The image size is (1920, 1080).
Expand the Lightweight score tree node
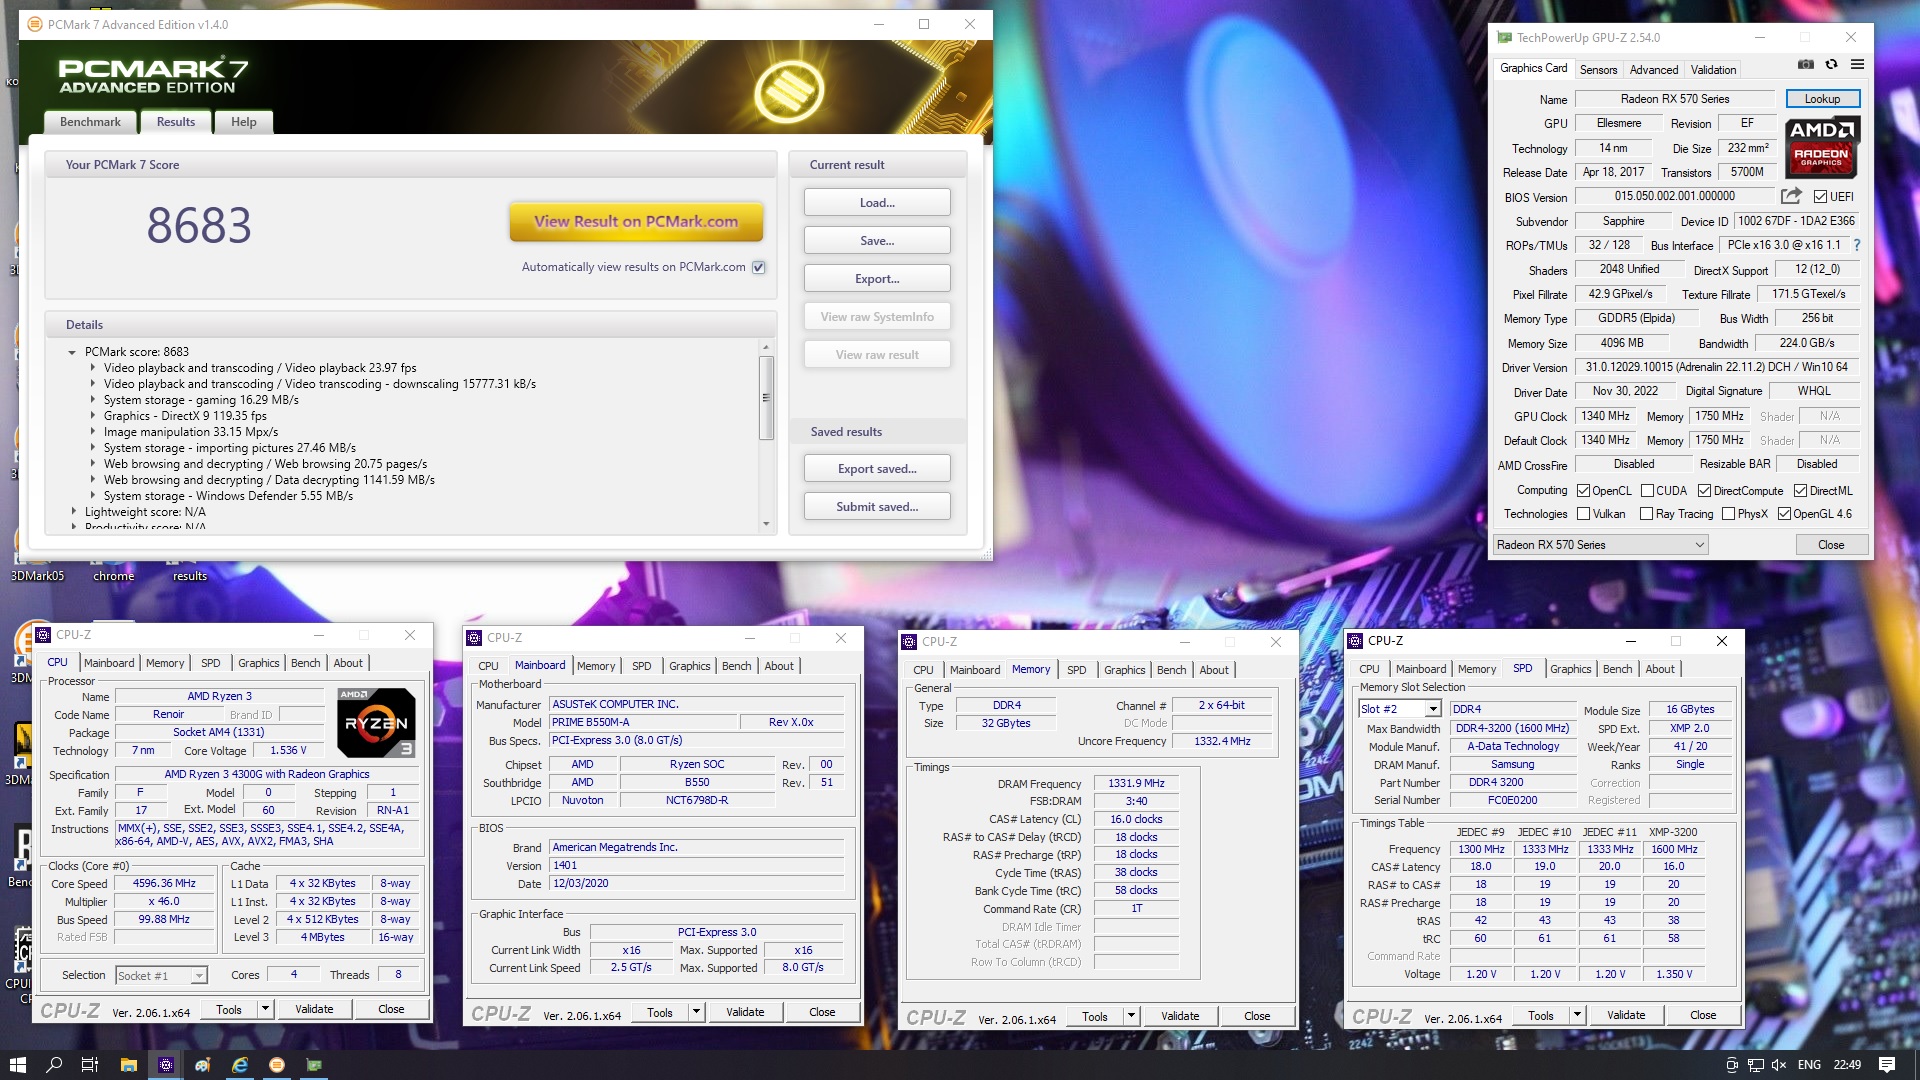click(x=73, y=512)
